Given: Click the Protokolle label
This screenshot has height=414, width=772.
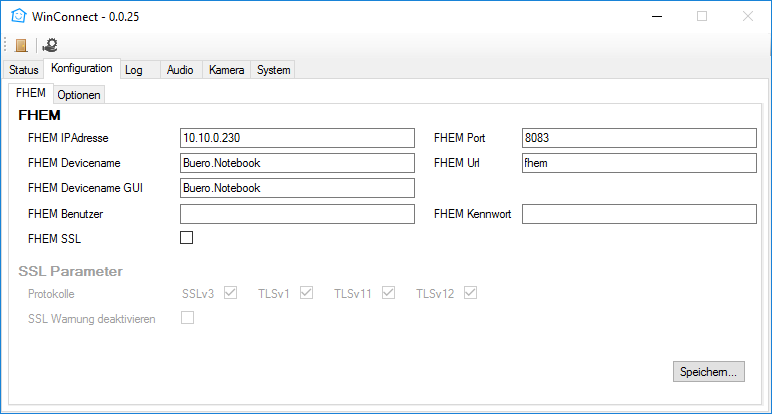Looking at the screenshot, I should [x=51, y=294].
